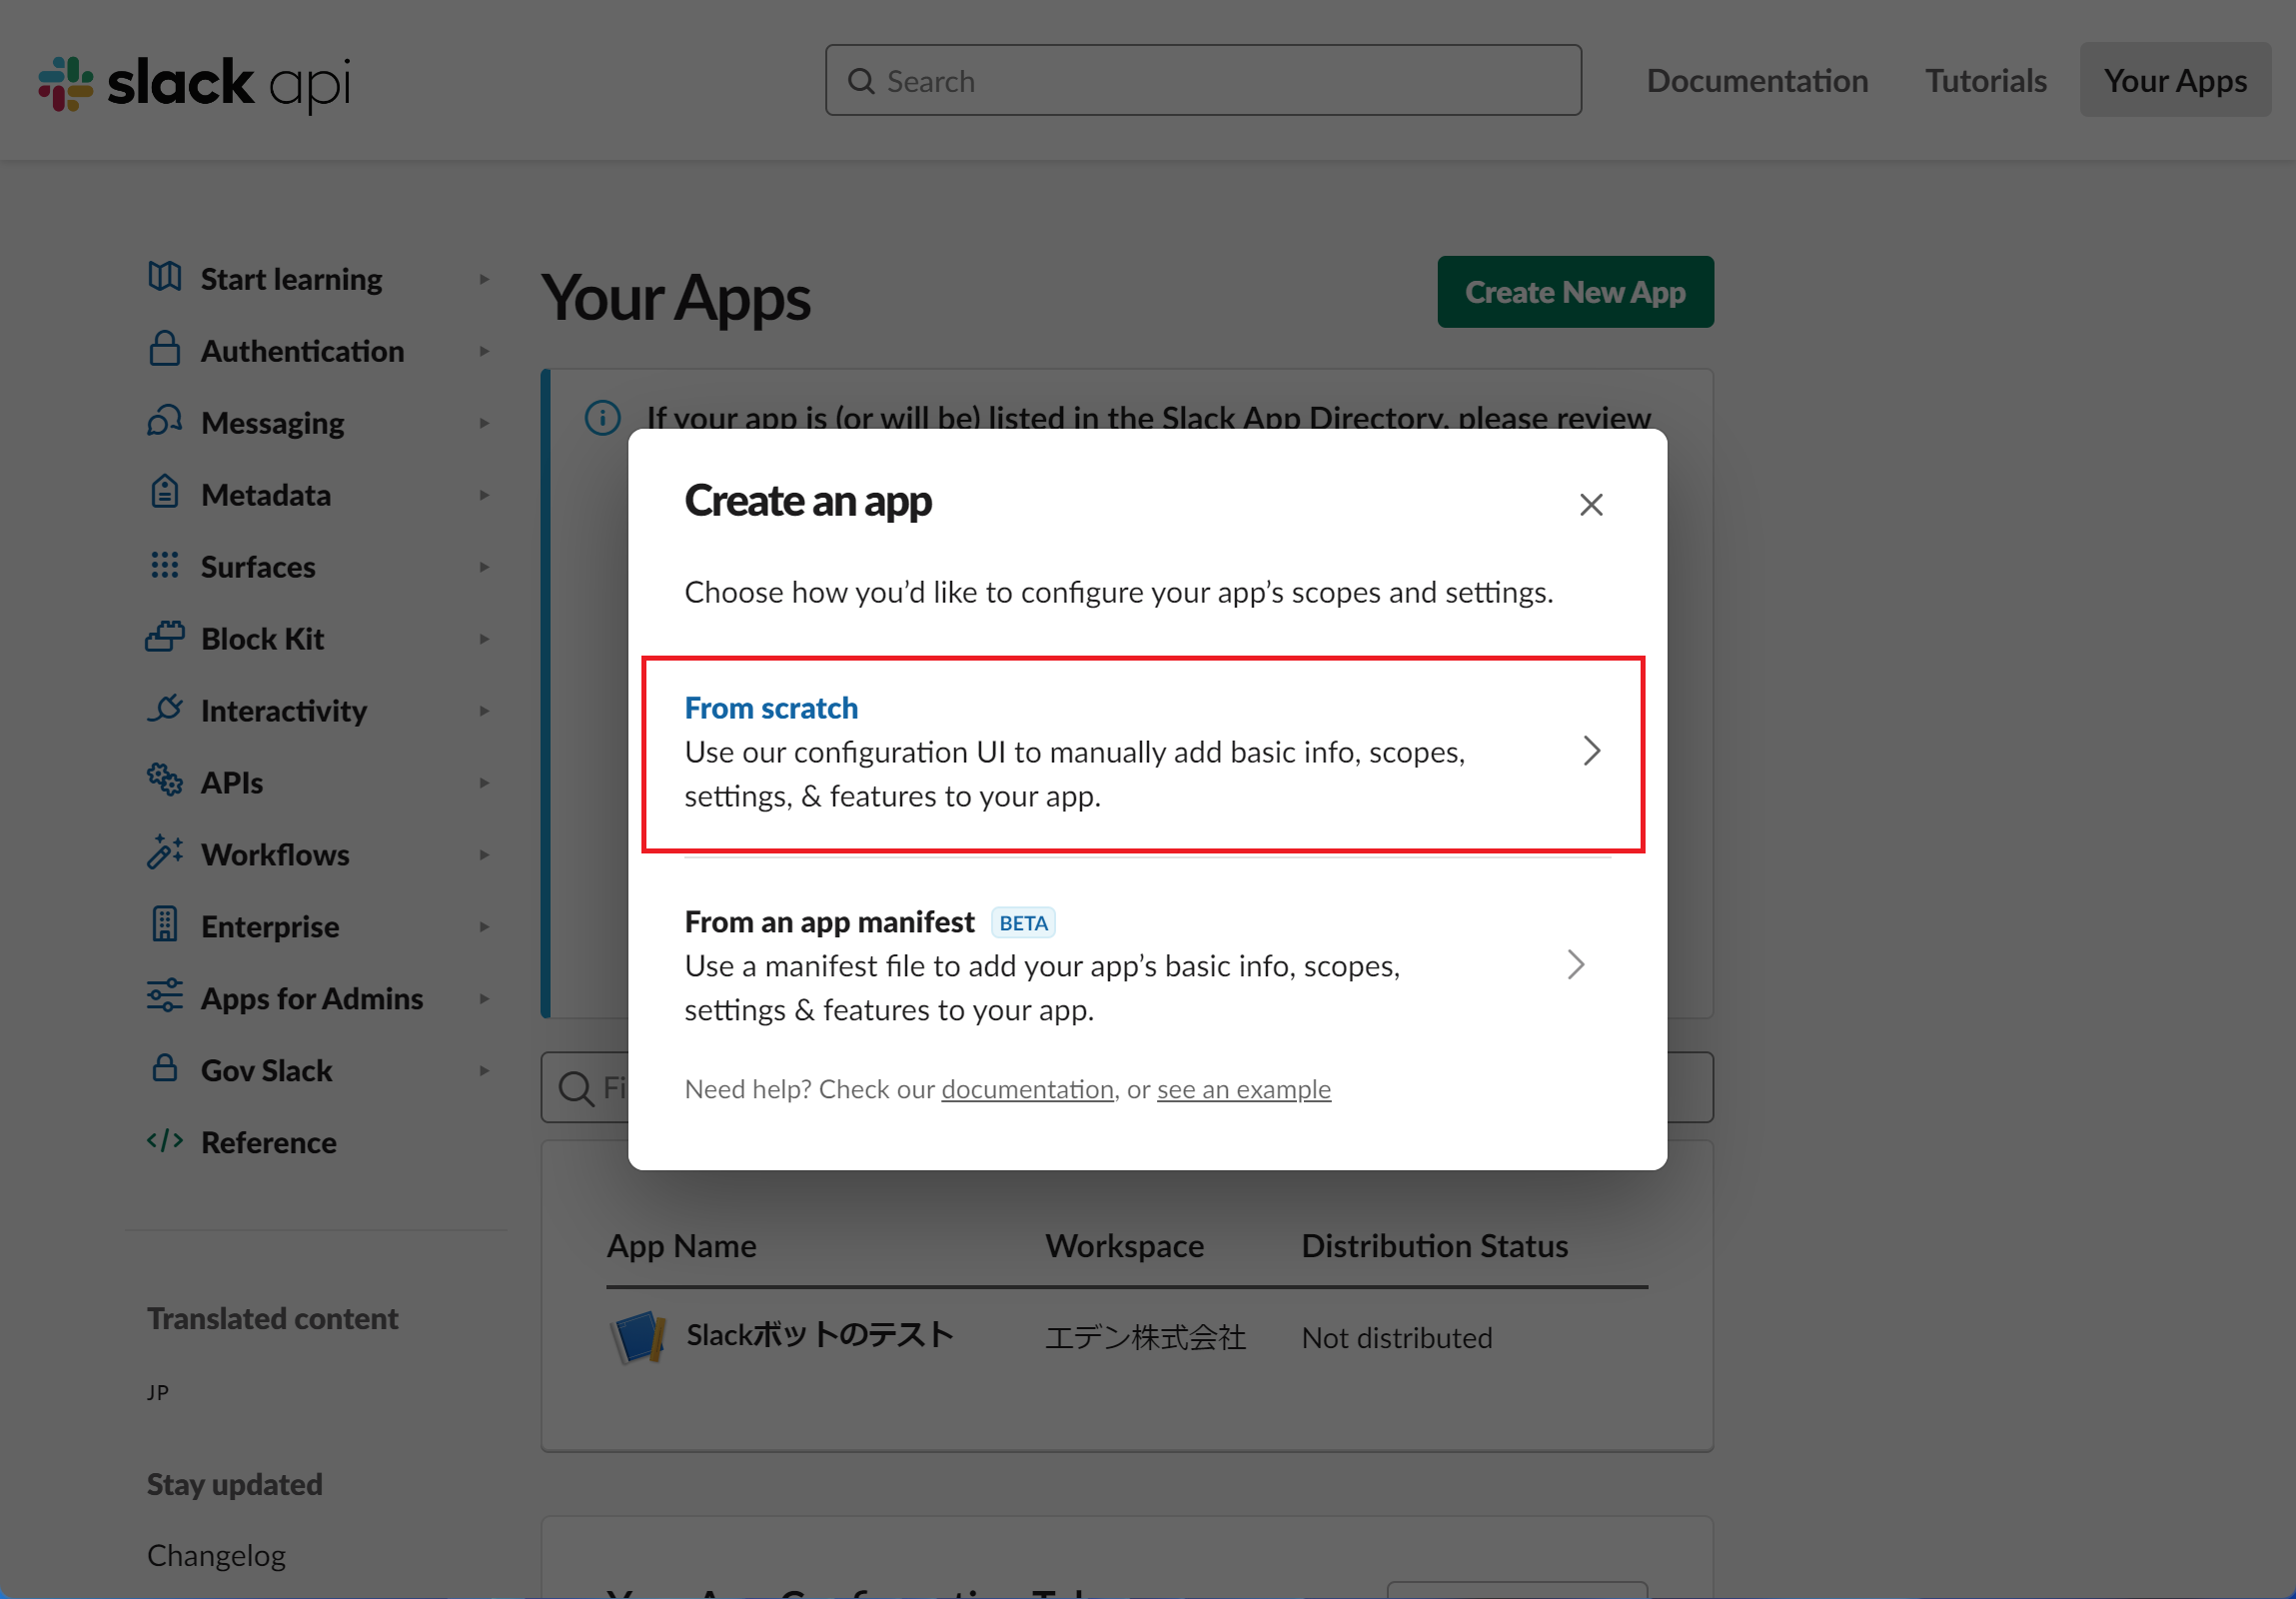Click the Slackボットのテスト app icon
This screenshot has width=2296, height=1599.
[x=638, y=1337]
